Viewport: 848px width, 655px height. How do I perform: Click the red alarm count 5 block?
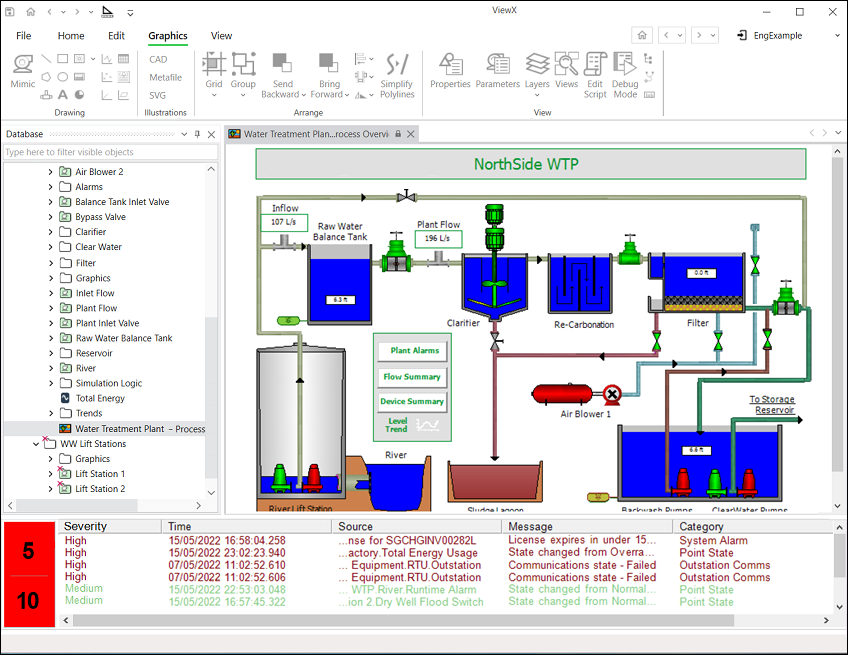29,550
